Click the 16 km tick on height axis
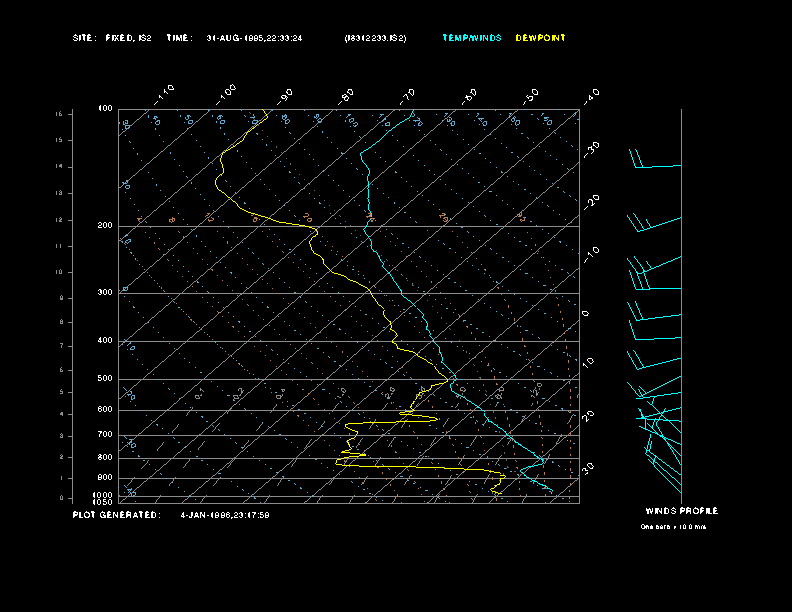Viewport: 792px width, 612px height. pyautogui.click(x=59, y=114)
